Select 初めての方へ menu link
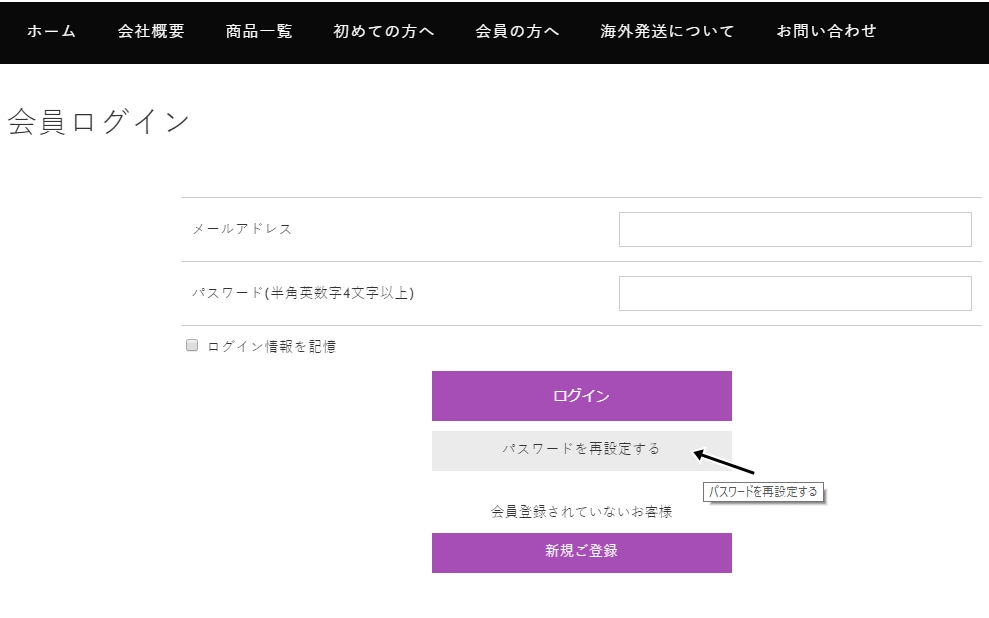989x618 pixels. (383, 32)
